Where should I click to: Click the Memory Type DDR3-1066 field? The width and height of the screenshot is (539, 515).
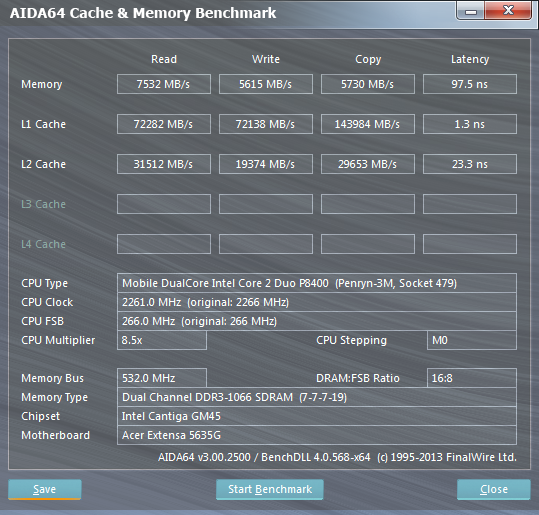click(317, 397)
